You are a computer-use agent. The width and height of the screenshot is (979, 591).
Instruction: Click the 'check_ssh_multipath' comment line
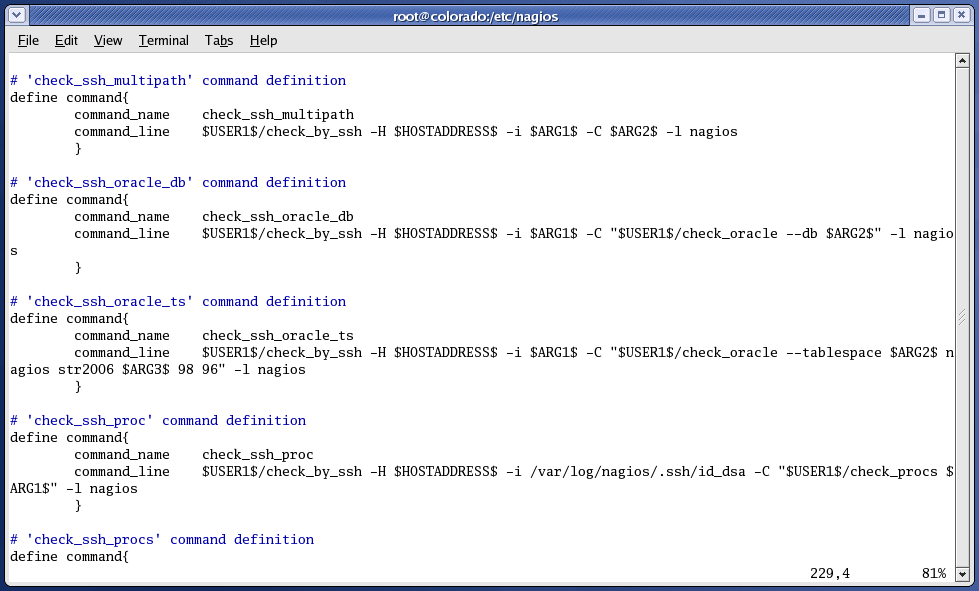[x=178, y=81]
